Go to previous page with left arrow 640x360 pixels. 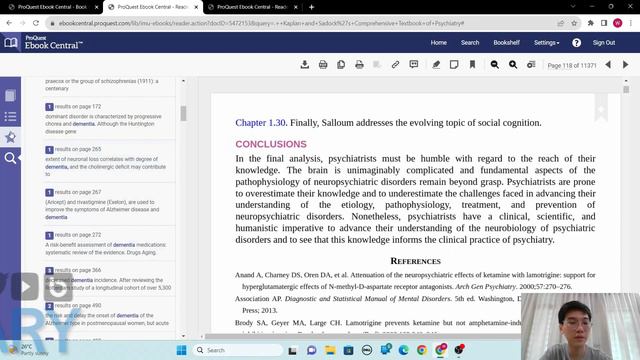[608, 64]
